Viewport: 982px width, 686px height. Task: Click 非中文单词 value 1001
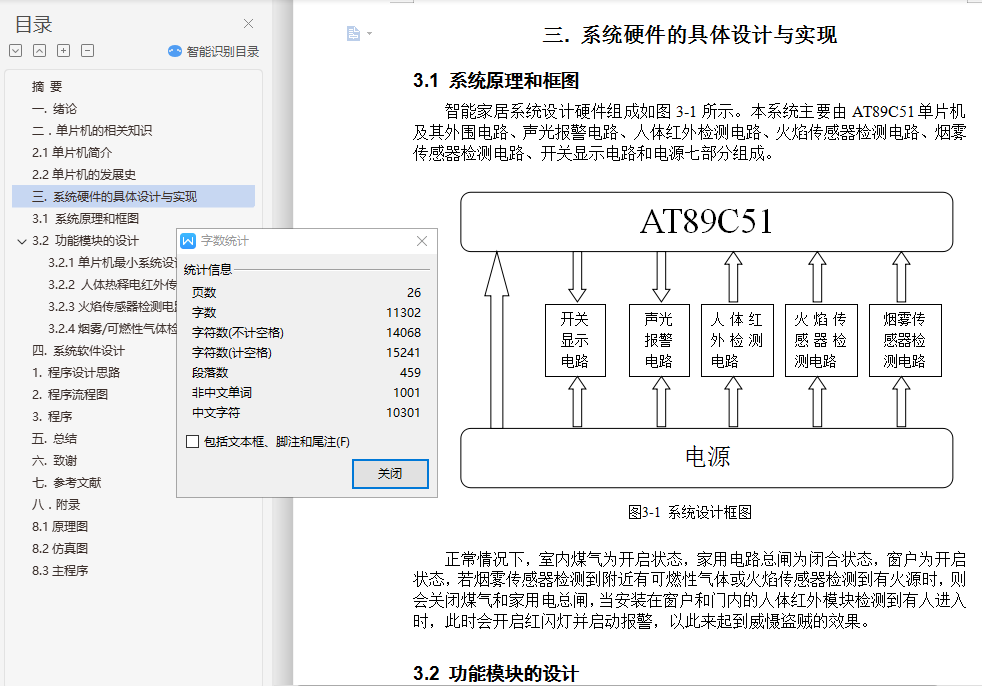(406, 393)
